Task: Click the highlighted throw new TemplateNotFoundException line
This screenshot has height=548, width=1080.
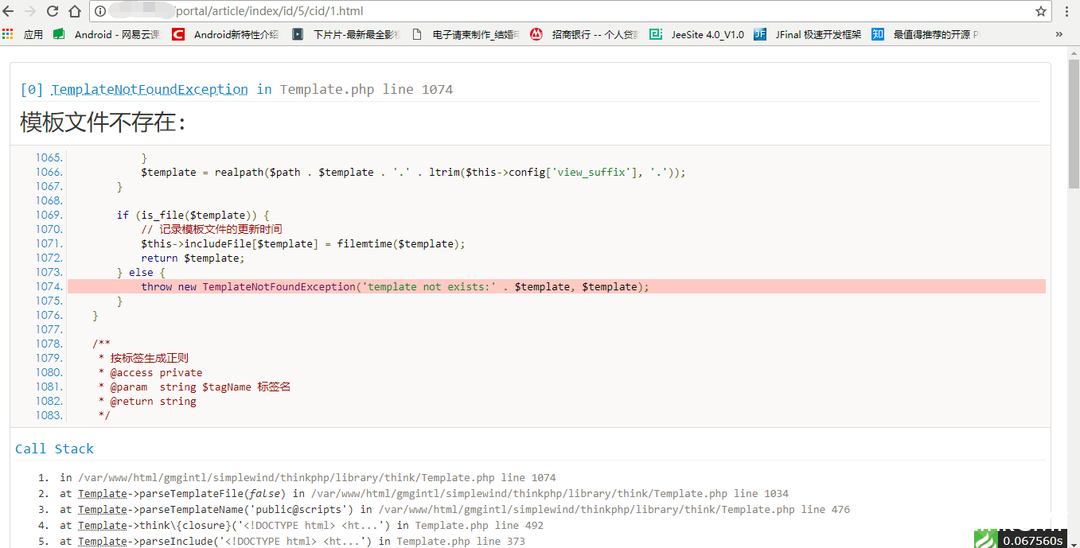Action: coord(557,286)
